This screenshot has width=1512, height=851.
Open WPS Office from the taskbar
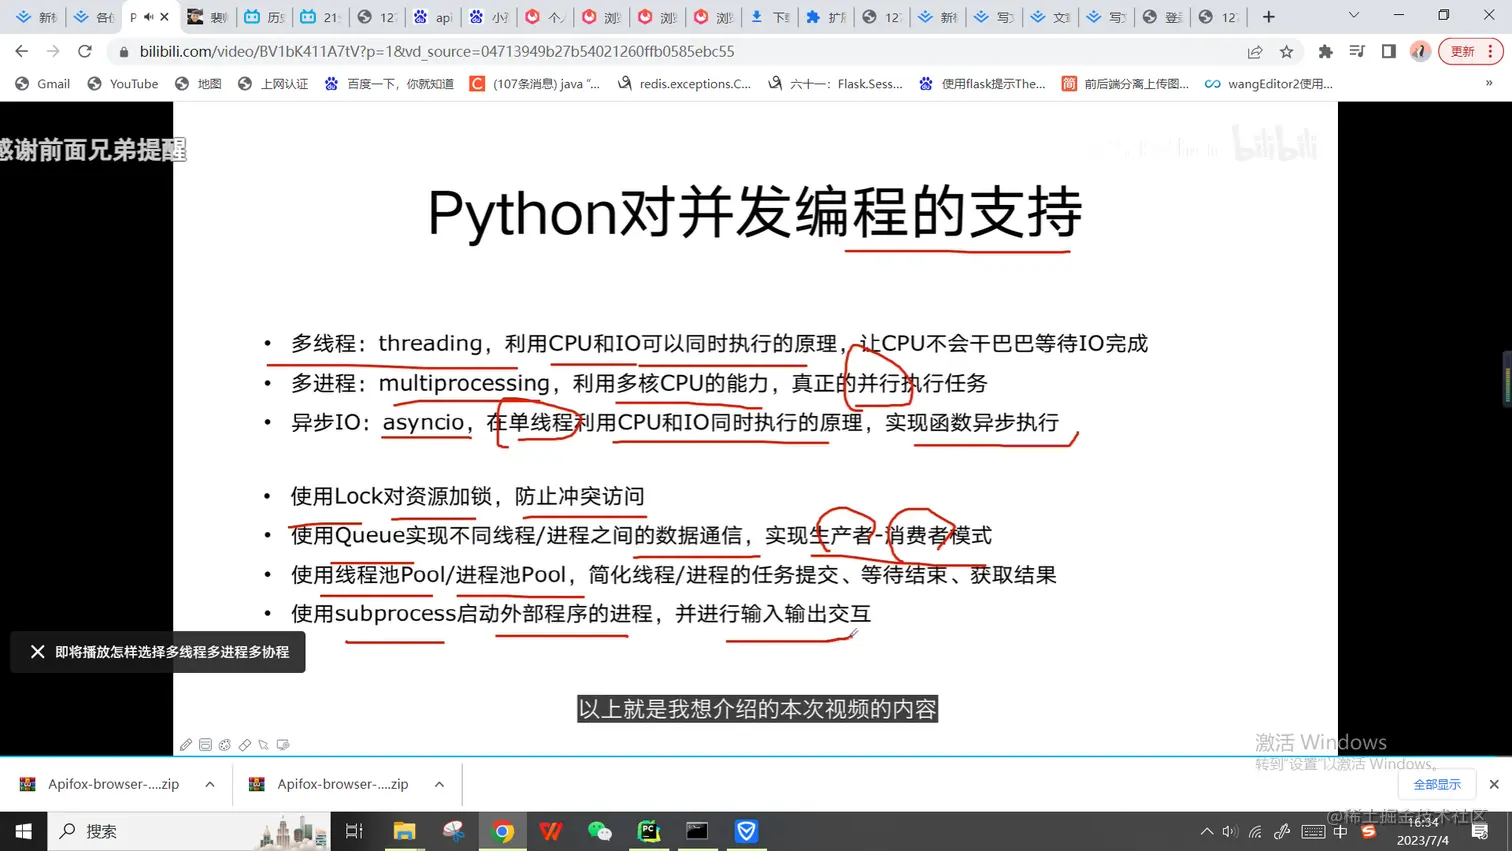[x=551, y=831]
